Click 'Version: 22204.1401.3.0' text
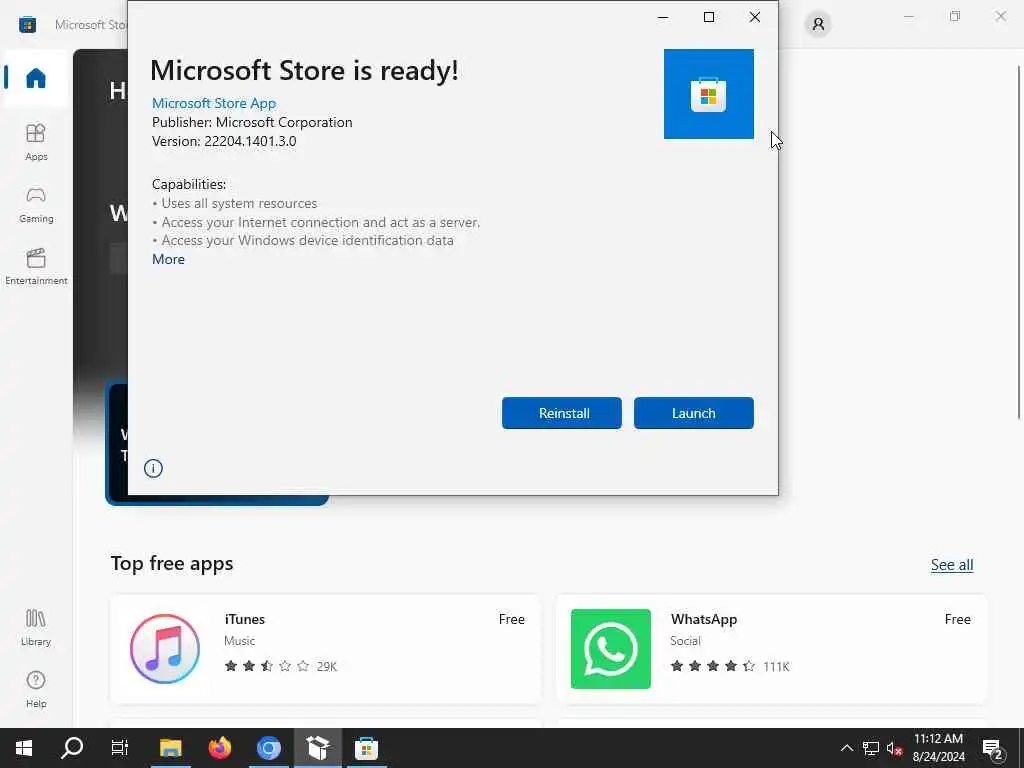The image size is (1024, 768). coord(224,141)
